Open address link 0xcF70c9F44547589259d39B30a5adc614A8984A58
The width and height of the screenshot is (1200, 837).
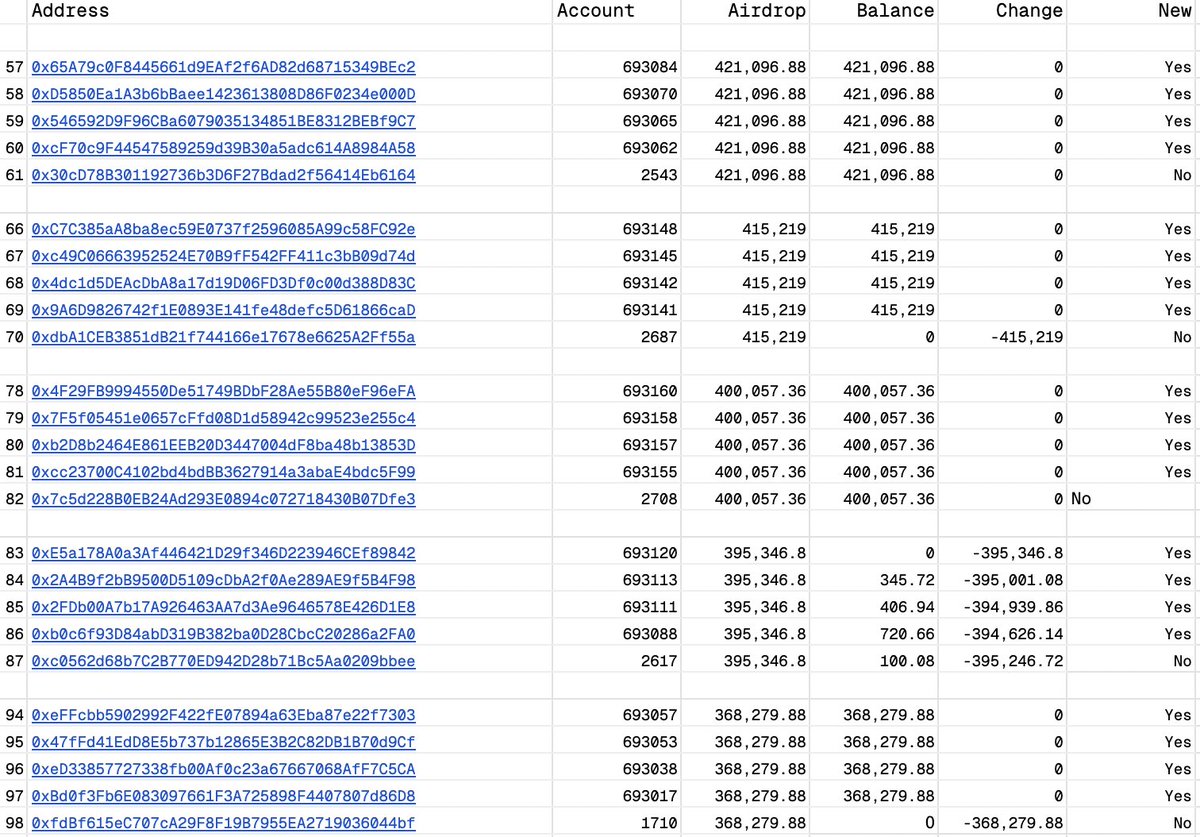pos(223,148)
